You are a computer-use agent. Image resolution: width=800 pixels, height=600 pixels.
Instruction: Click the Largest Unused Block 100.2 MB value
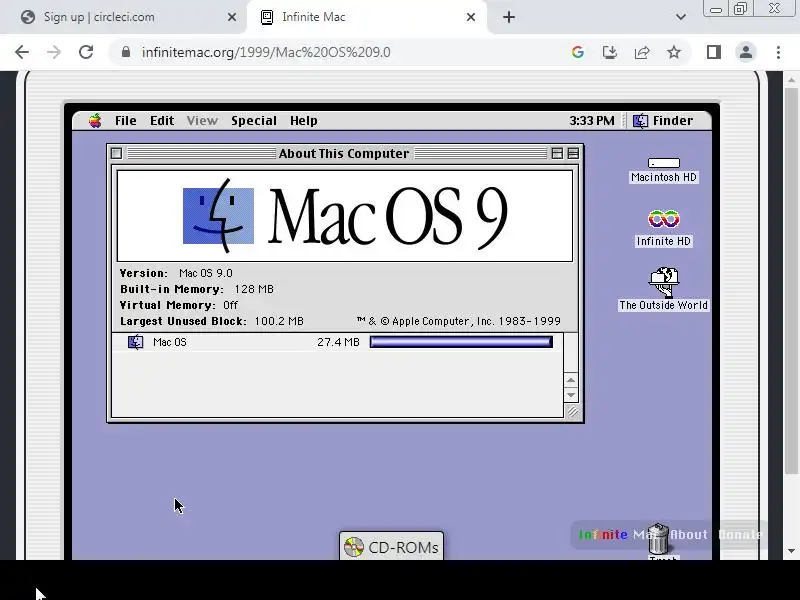(279, 321)
